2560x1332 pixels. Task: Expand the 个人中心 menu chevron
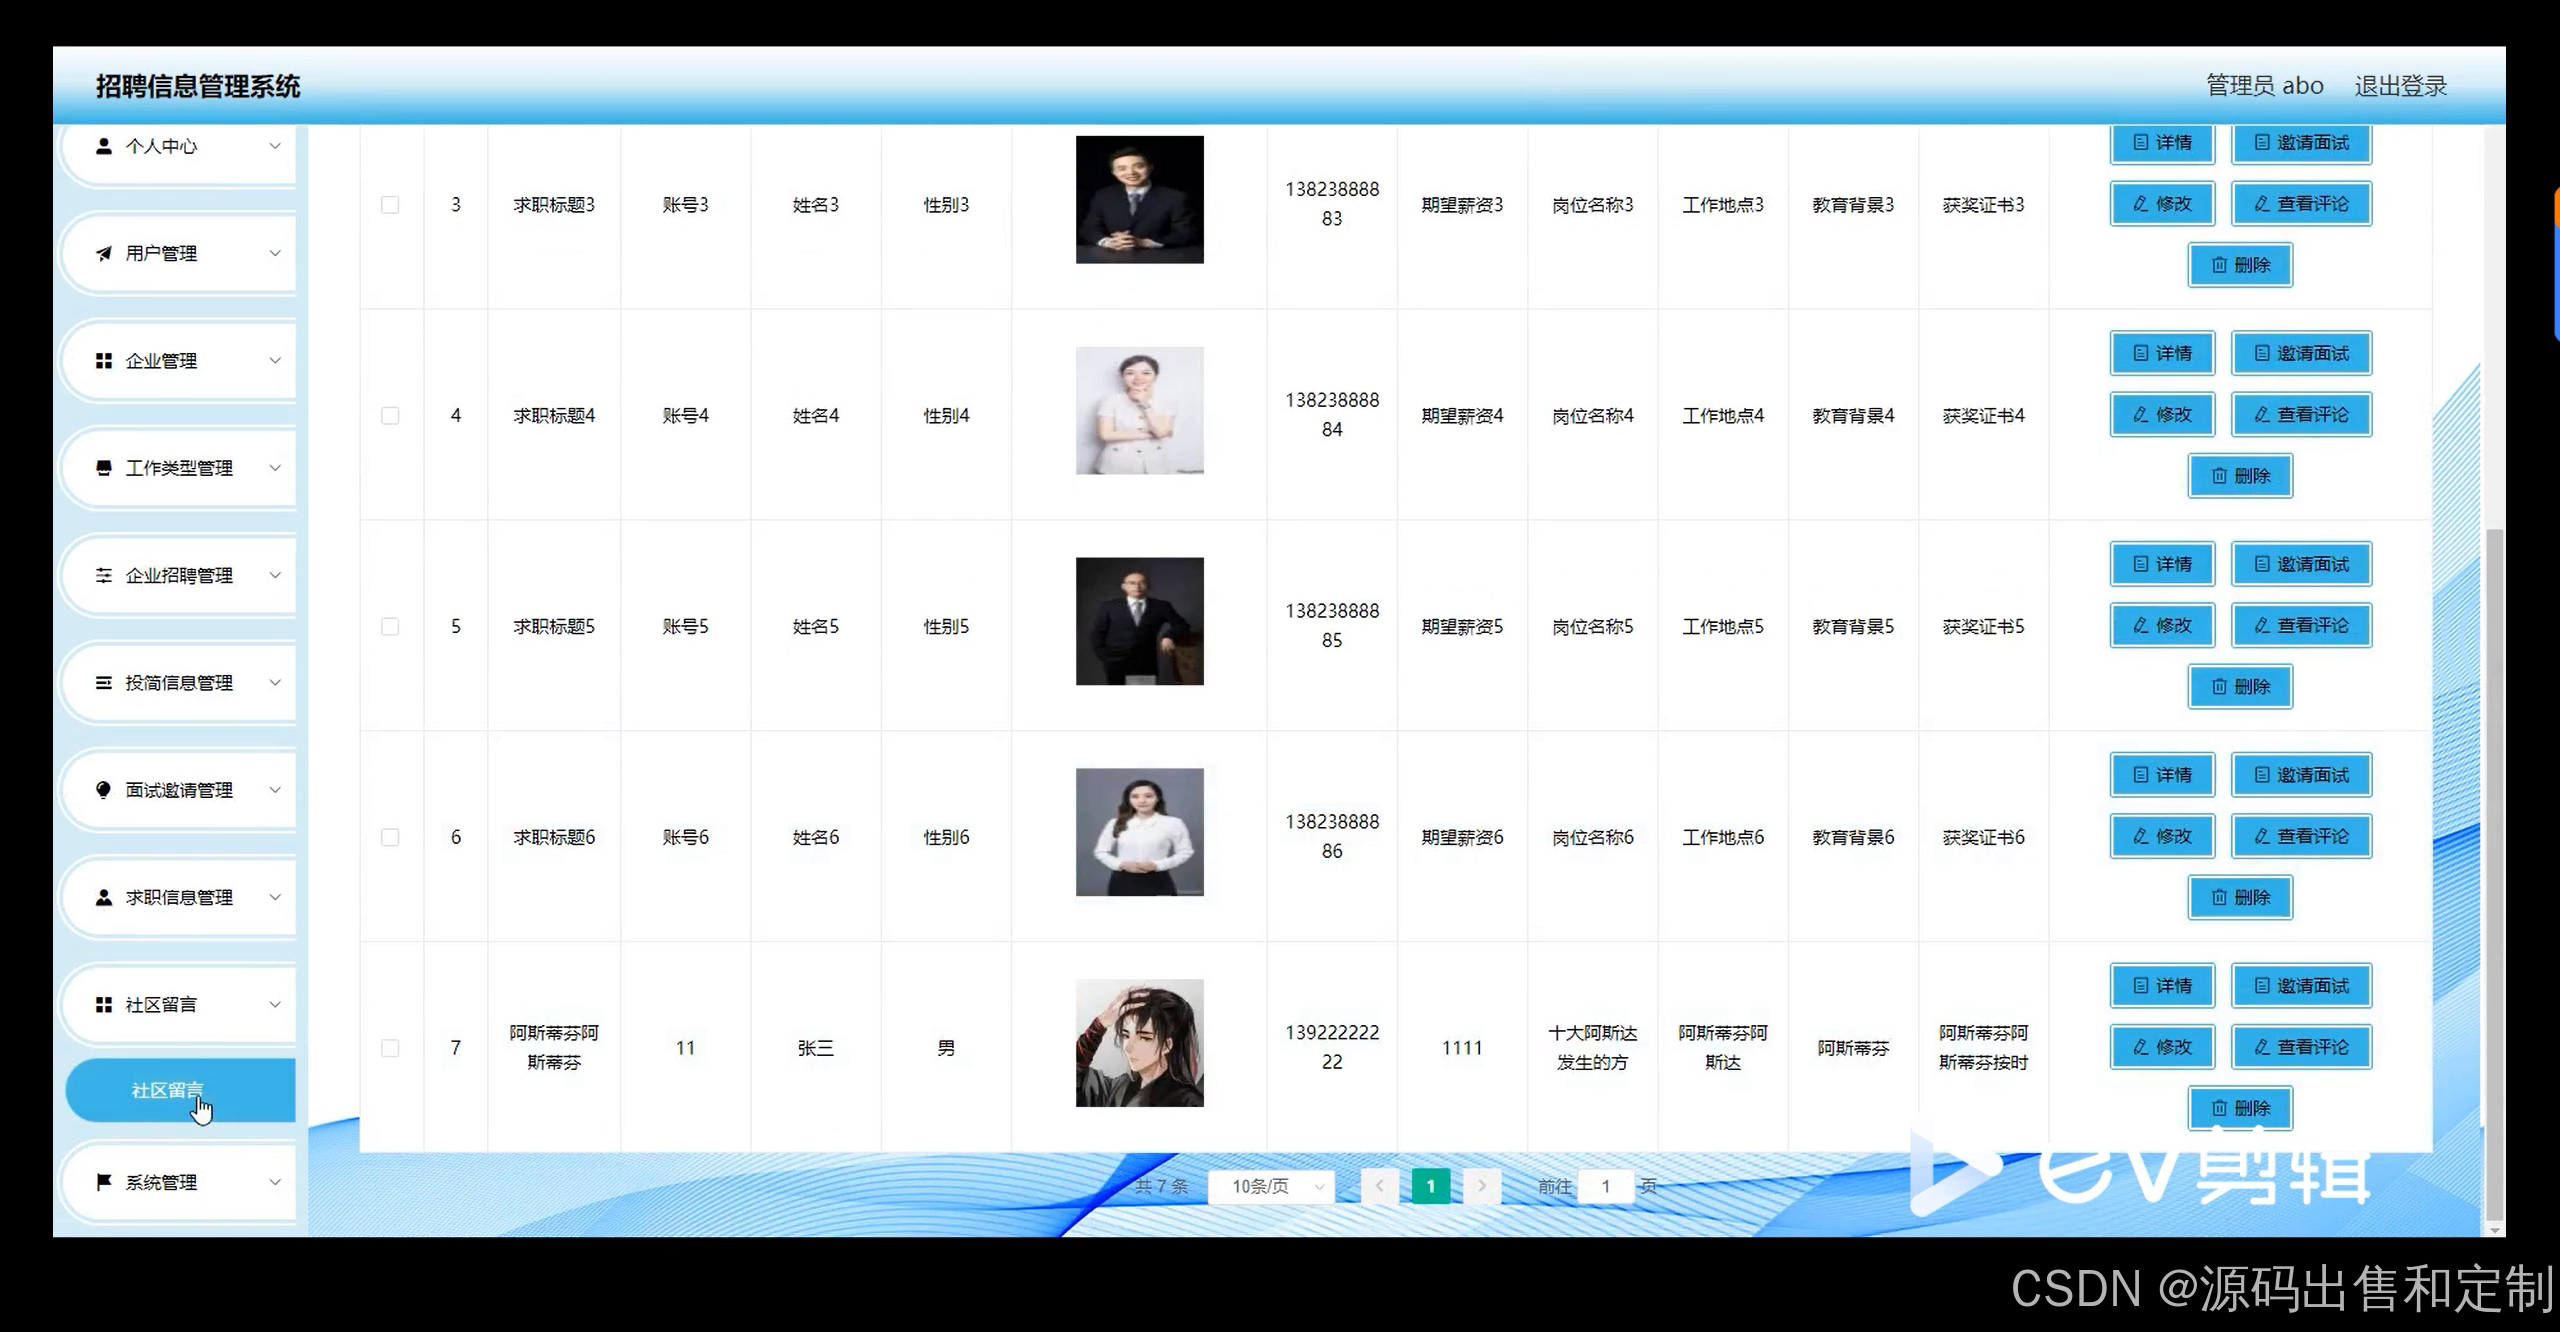(275, 146)
